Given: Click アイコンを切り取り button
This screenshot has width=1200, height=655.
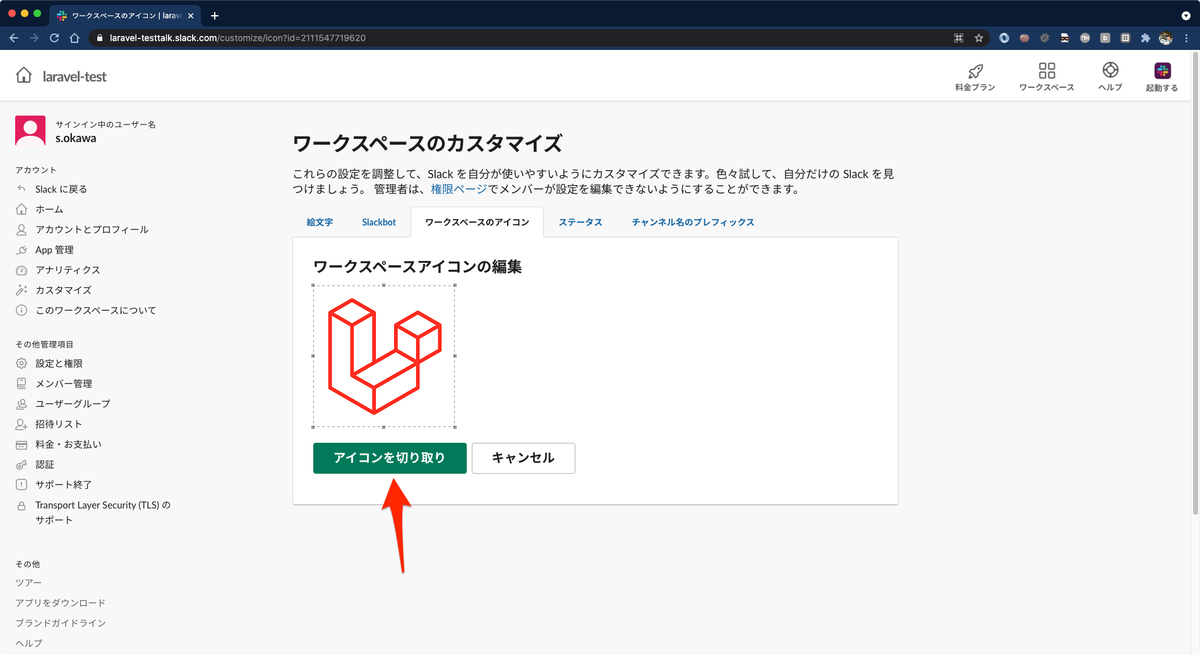Looking at the screenshot, I should coord(390,458).
